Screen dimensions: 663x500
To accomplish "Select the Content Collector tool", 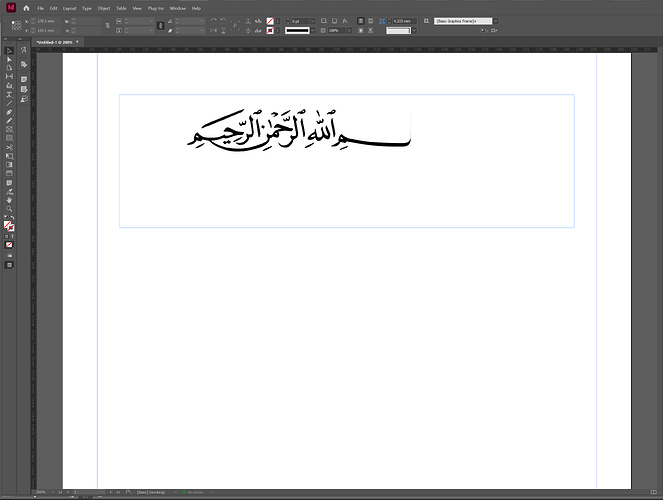I will (x=9, y=85).
